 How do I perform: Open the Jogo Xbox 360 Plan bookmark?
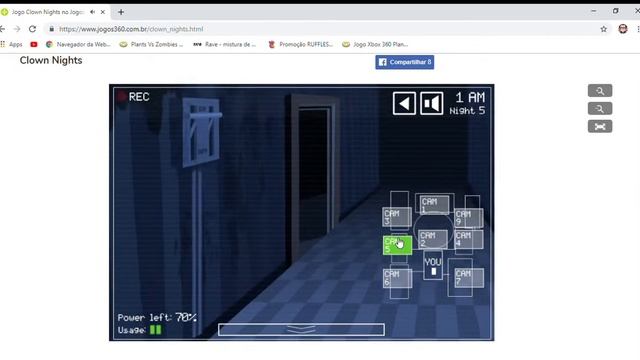tap(375, 44)
